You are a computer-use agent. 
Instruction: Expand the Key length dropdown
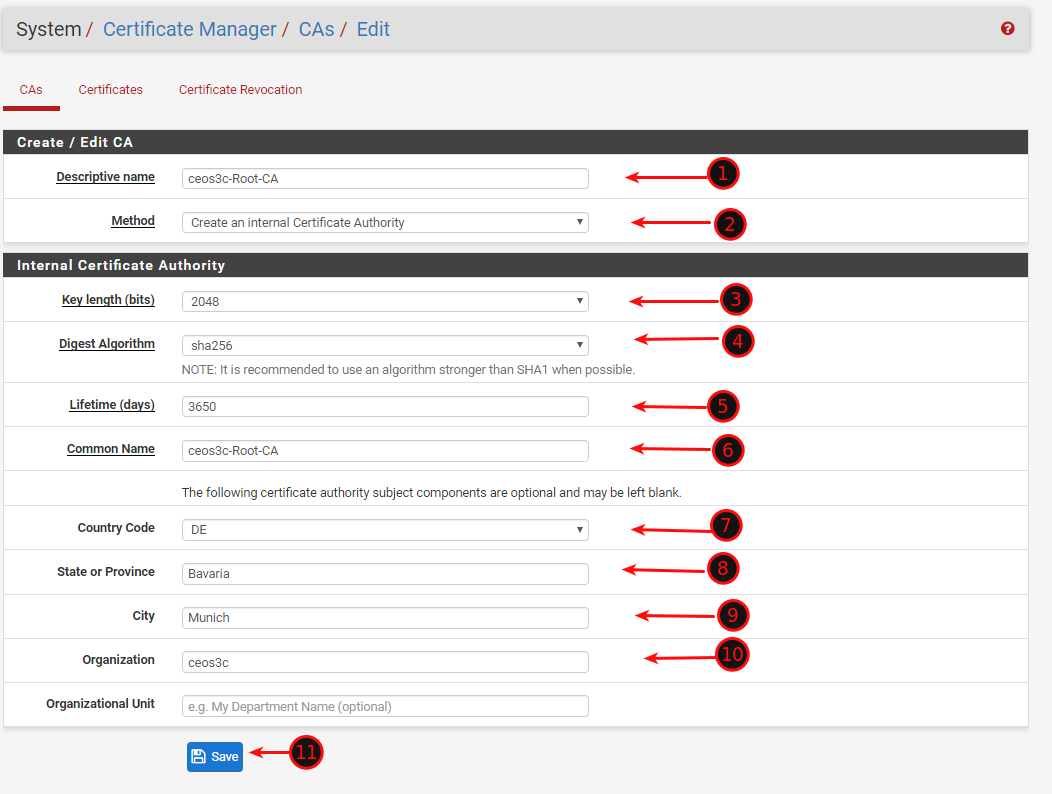coord(385,301)
